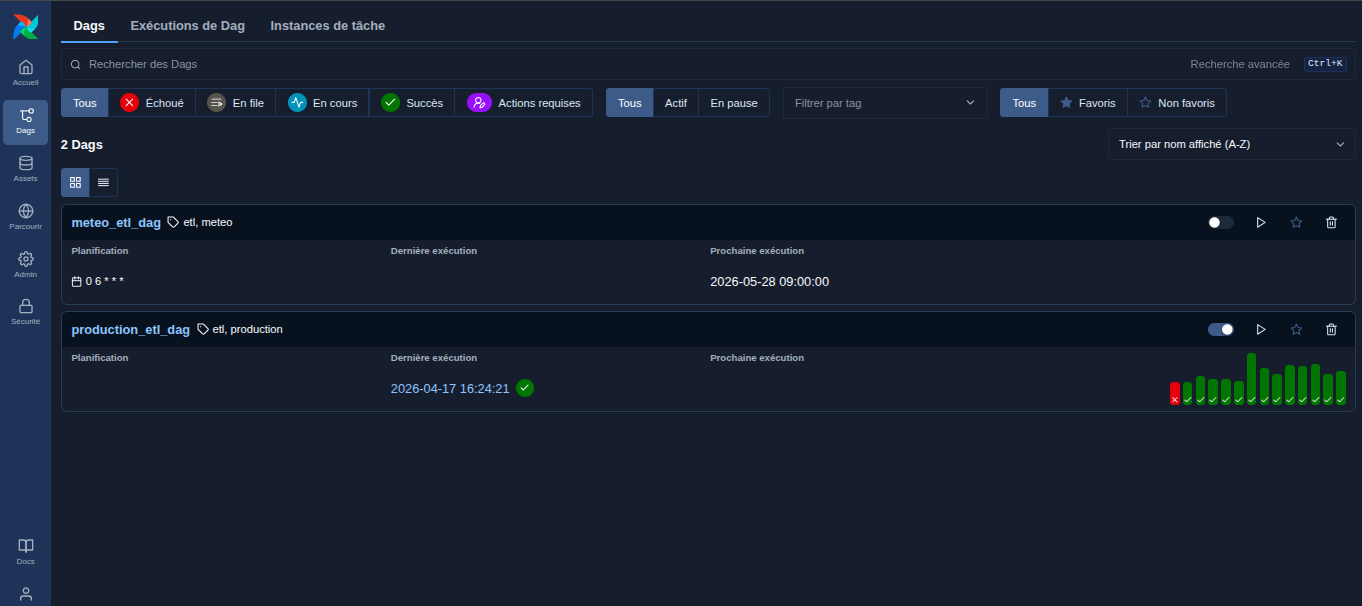
Task: Open the Sécurité sidebar menu
Action: click(x=26, y=313)
